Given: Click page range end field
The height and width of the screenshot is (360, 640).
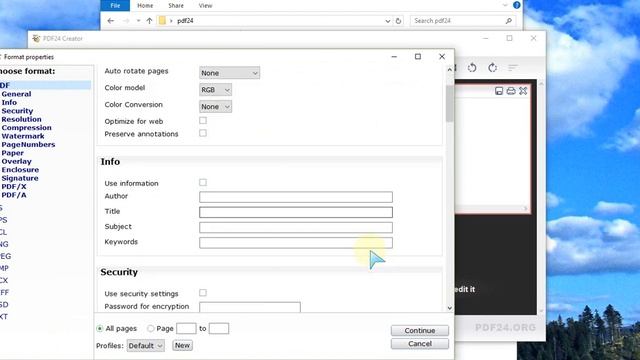Looking at the screenshot, I should click(219, 329).
